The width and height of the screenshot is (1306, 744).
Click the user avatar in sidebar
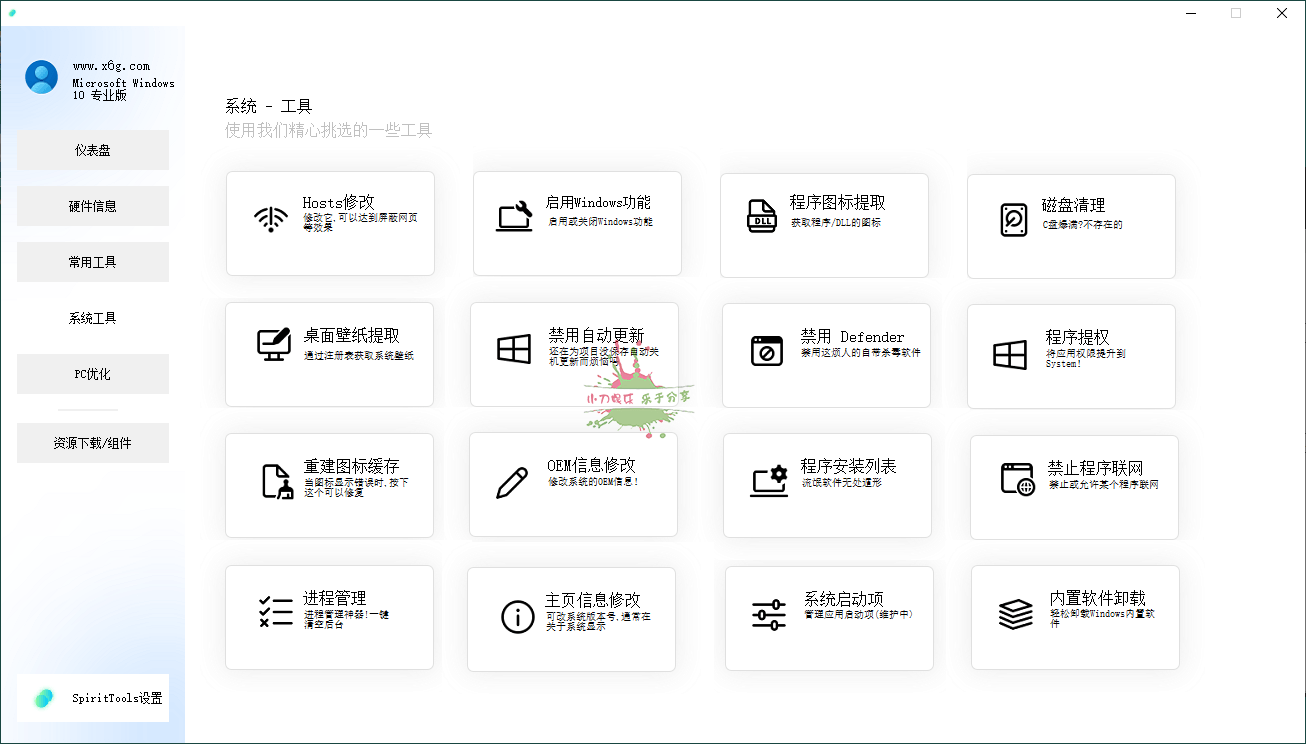[x=41, y=76]
